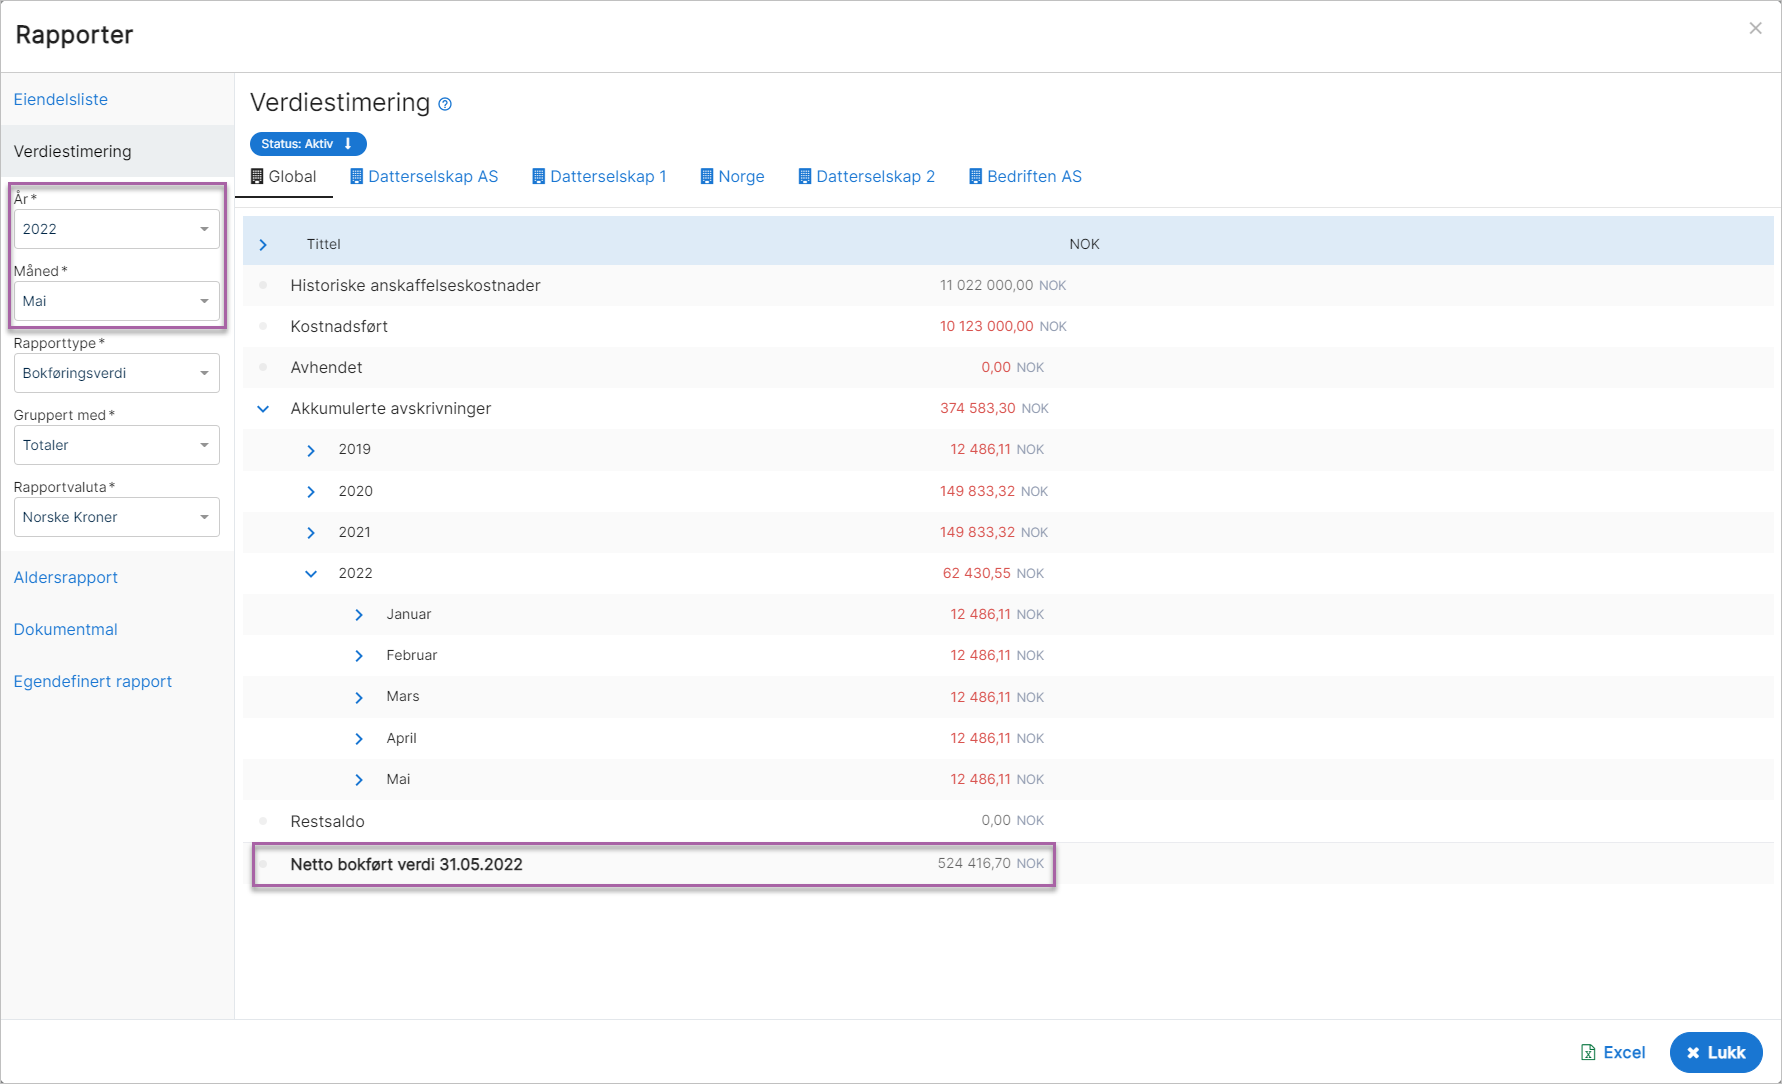Open the Gruppert med dropdown

[x=116, y=445]
